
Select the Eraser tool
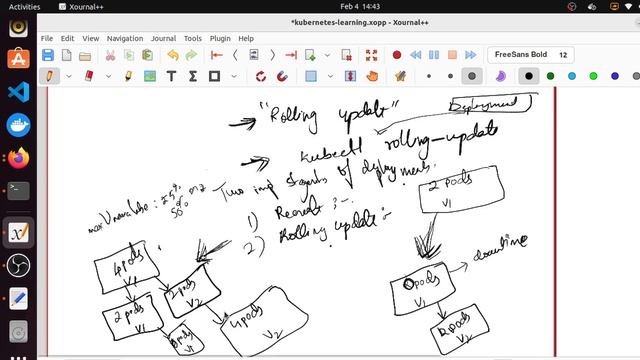(89, 76)
